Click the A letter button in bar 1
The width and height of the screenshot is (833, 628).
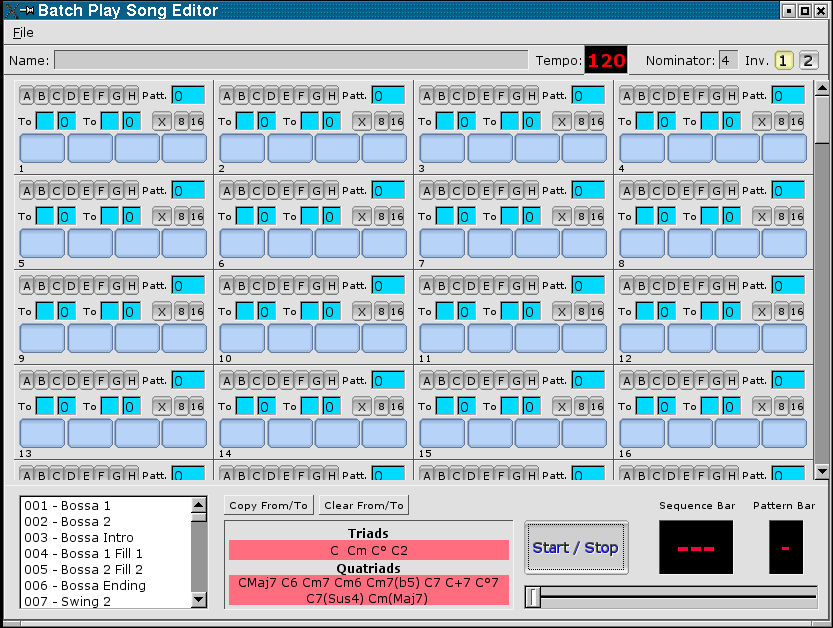27,96
